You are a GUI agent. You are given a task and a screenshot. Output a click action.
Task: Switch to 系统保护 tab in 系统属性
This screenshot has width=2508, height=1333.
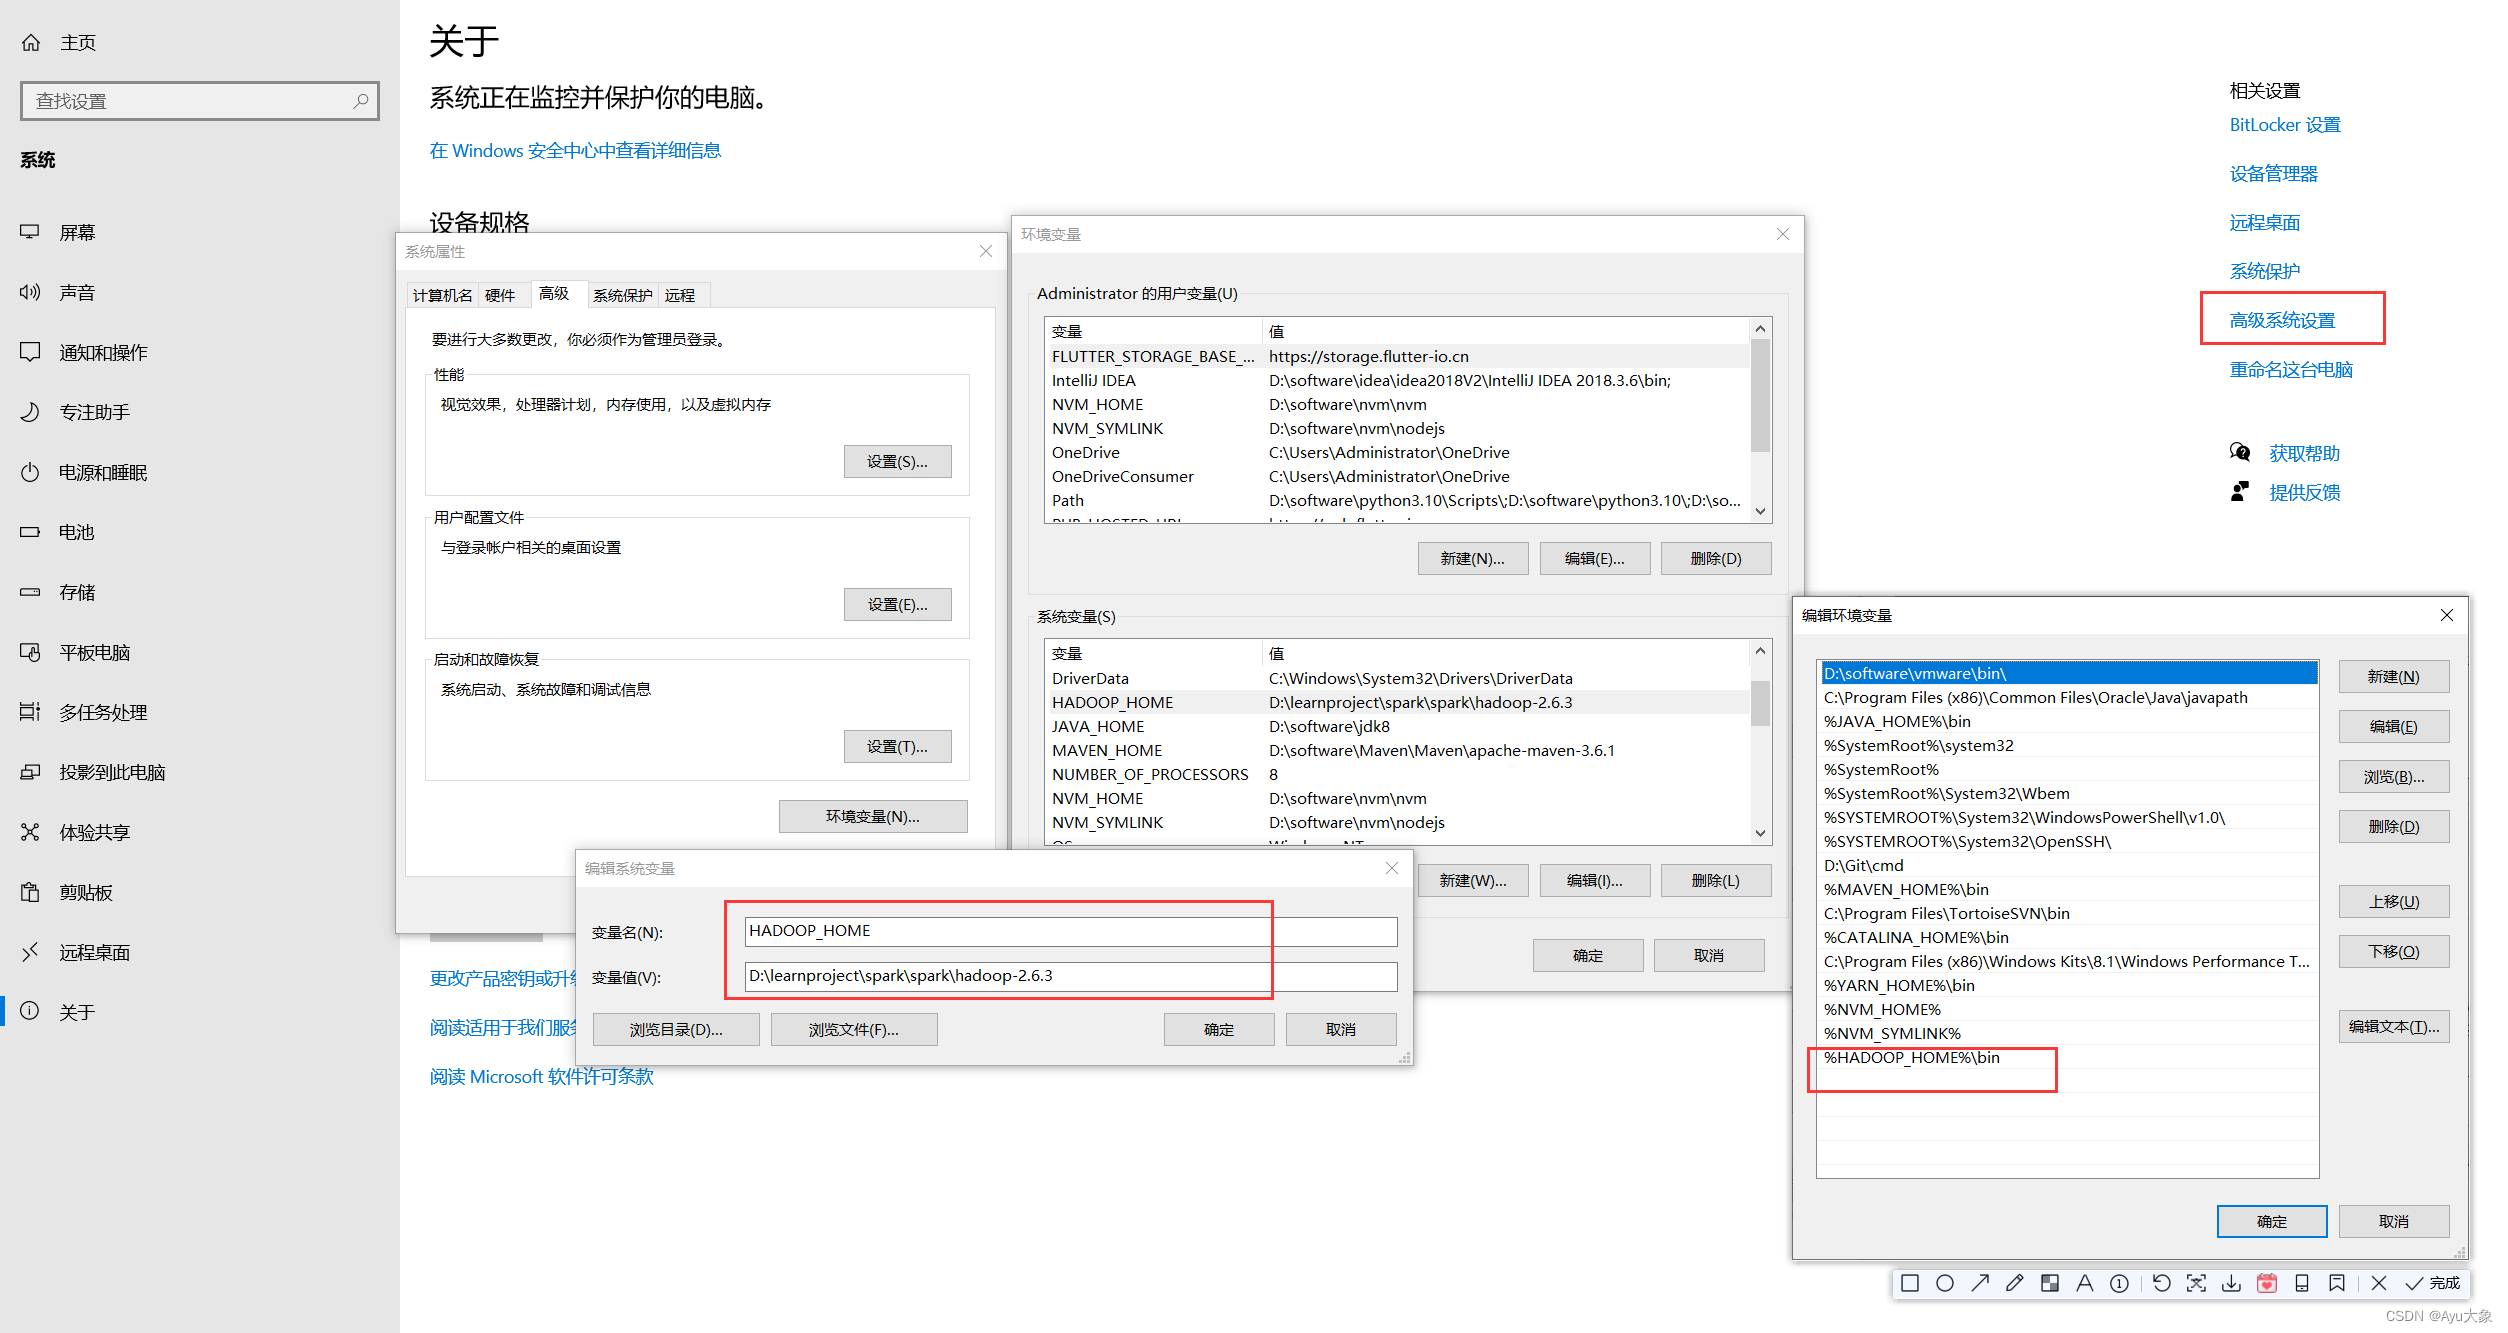[x=622, y=295]
